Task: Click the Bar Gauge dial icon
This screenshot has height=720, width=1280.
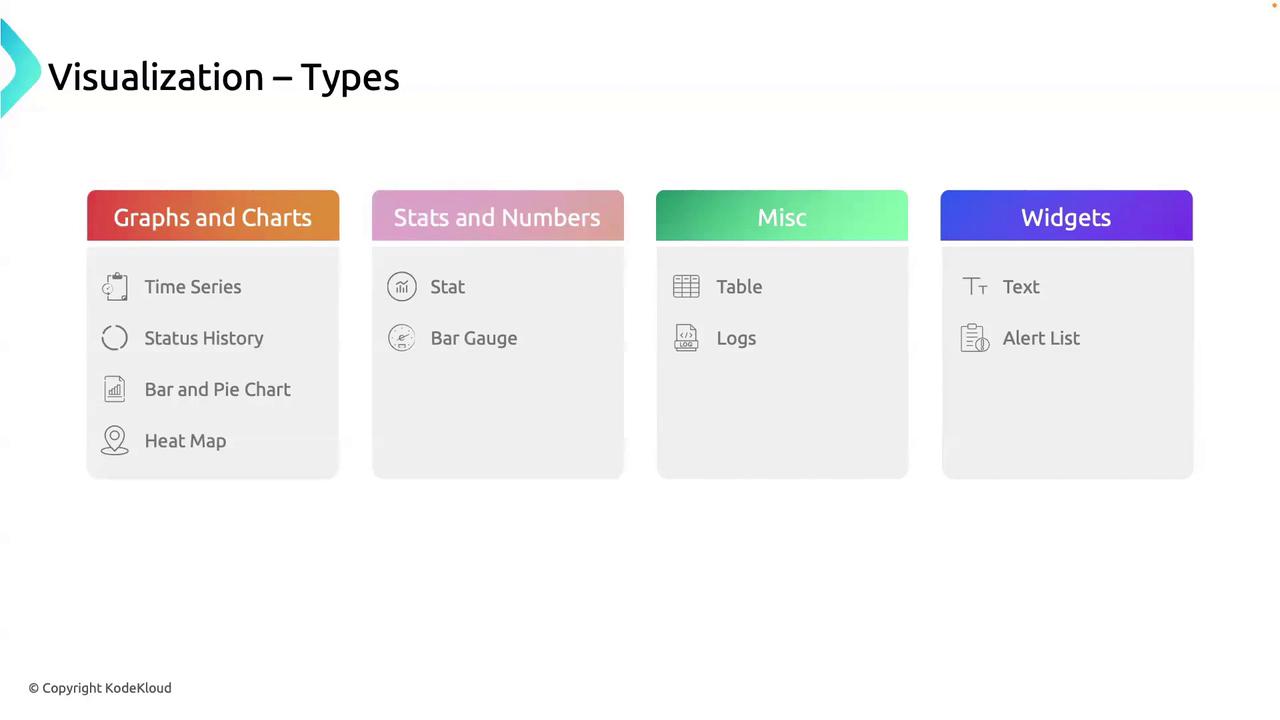Action: tap(401, 338)
